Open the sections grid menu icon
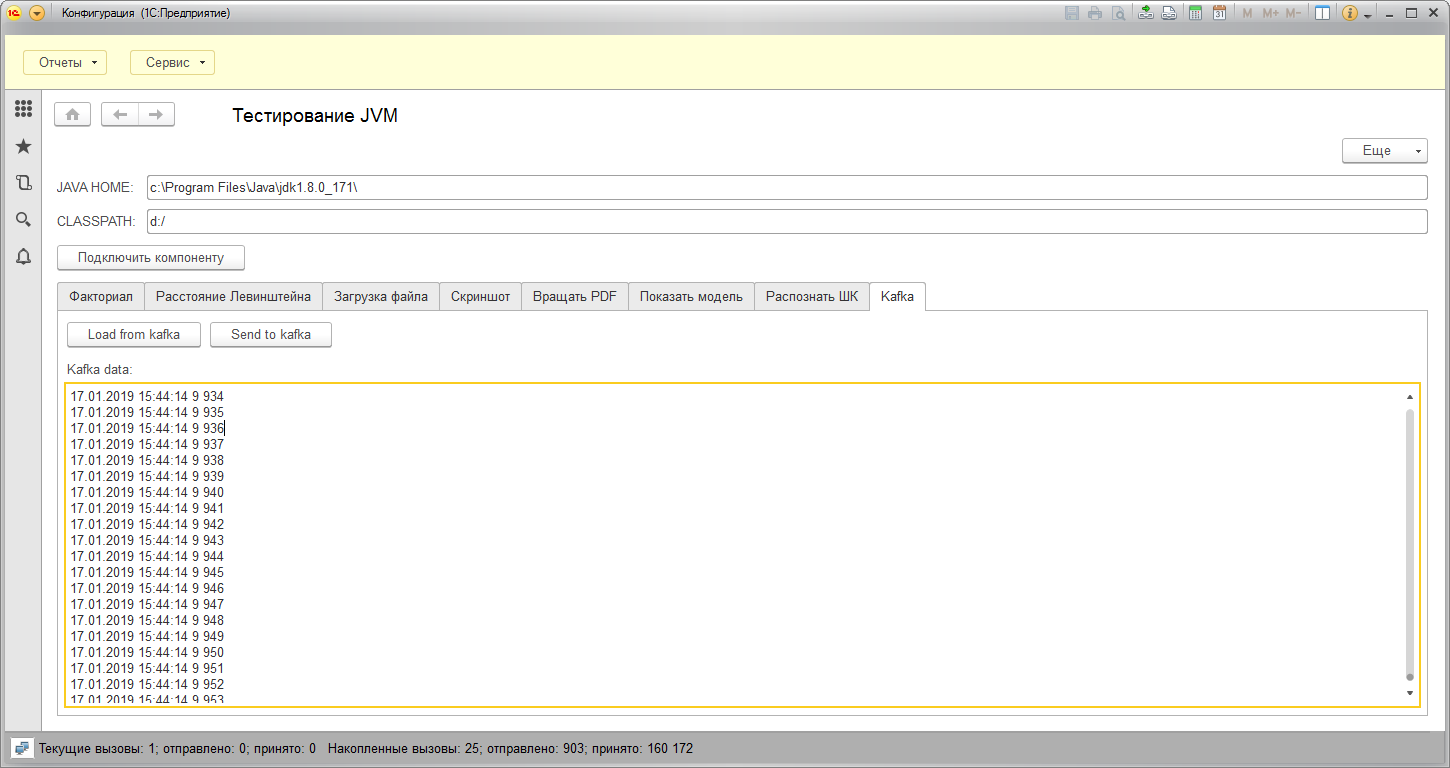The image size is (1450, 768). [x=23, y=108]
